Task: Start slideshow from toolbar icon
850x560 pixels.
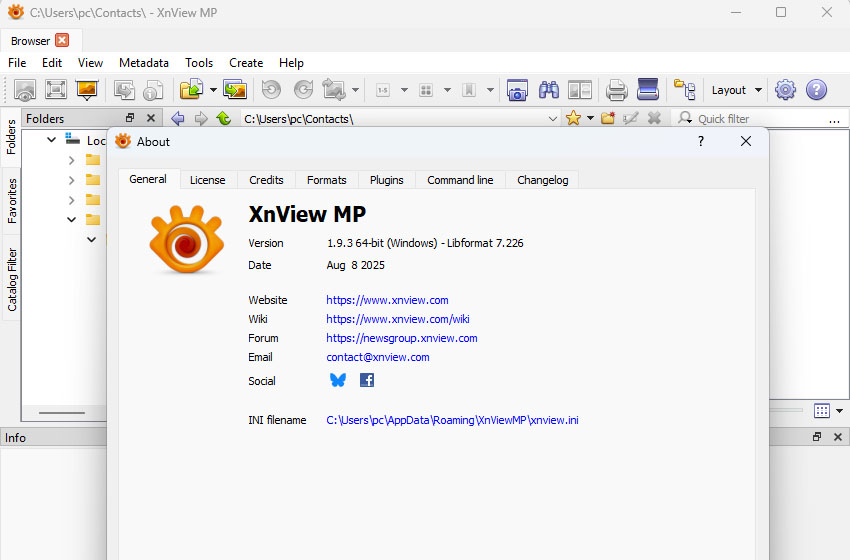Action: point(87,90)
